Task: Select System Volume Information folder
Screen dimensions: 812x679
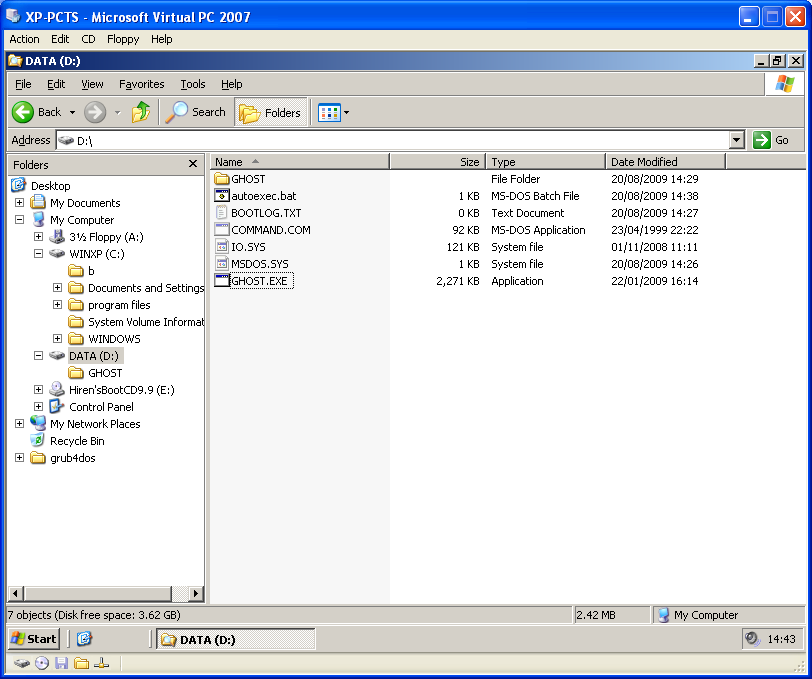Action: tap(146, 322)
